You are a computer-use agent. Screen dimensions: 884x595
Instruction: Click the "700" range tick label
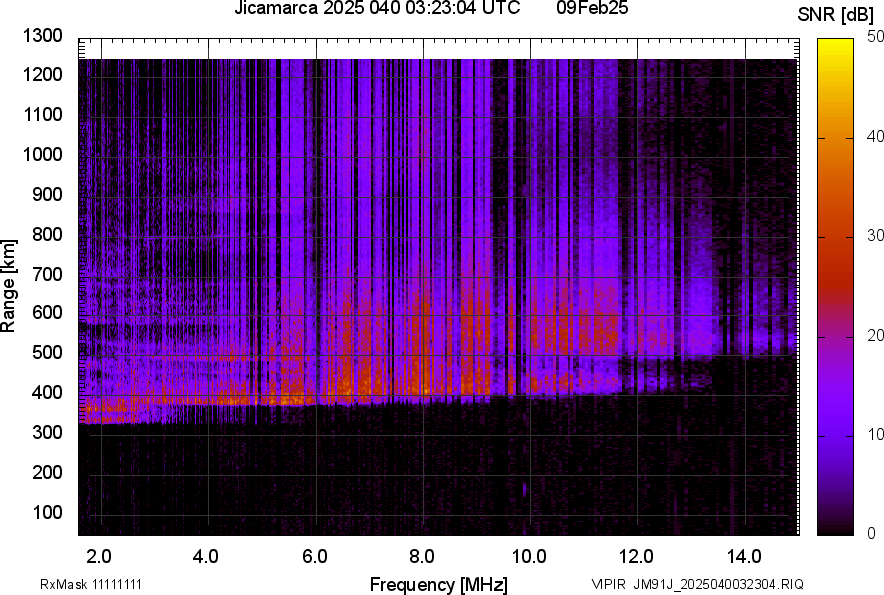(48, 274)
